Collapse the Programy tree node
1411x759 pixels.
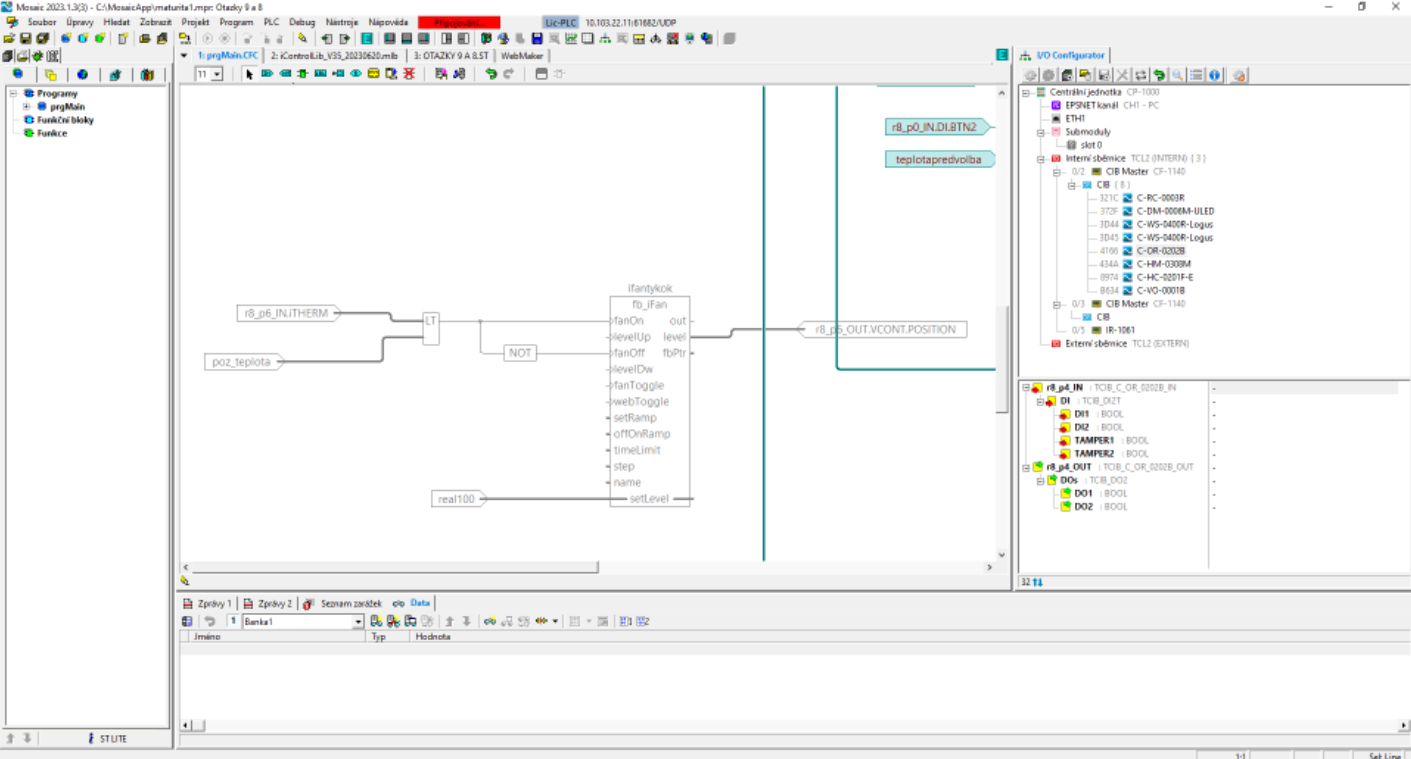(x=13, y=94)
